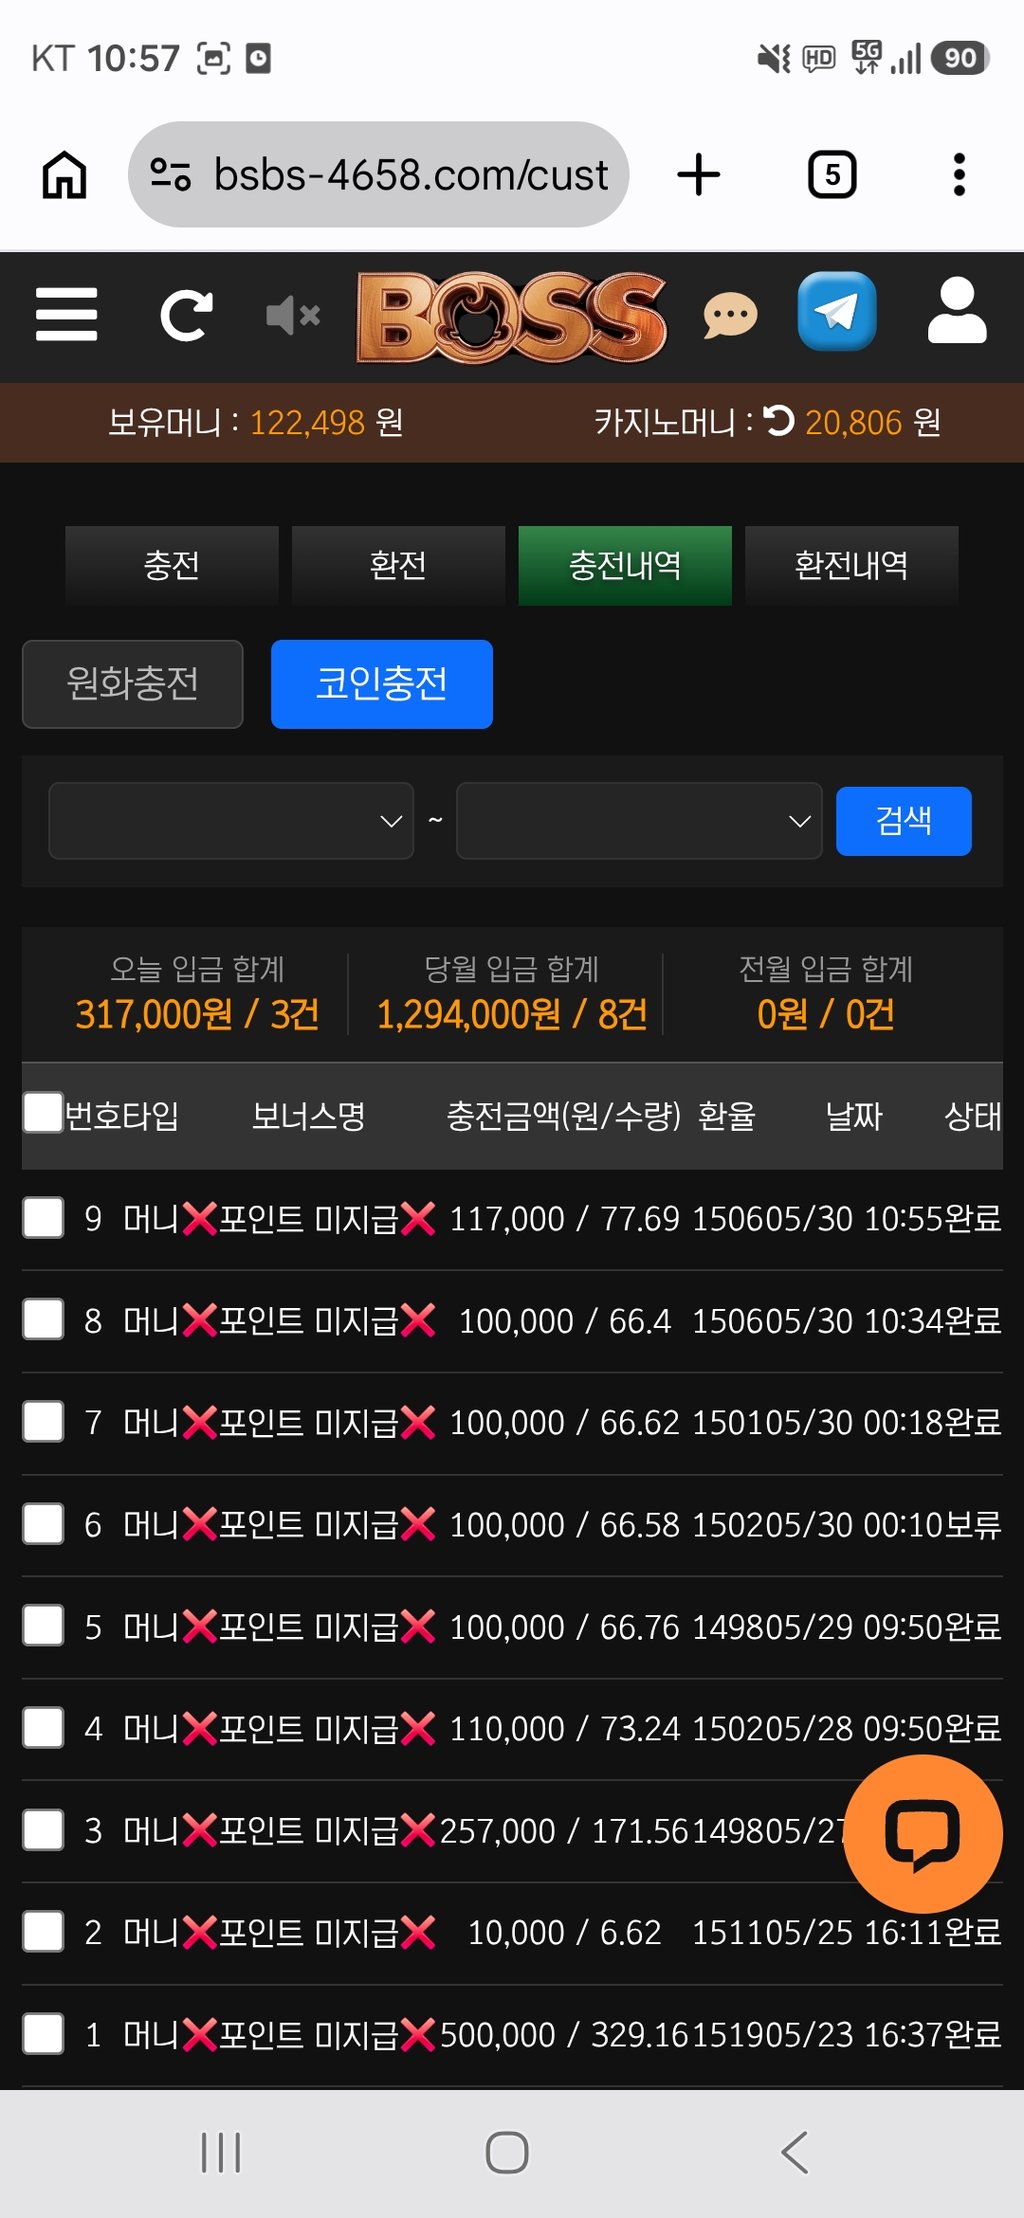Click amount 10,000 / 6.62 in row 2
Screen dimensions: 1024x2218
[564, 1933]
